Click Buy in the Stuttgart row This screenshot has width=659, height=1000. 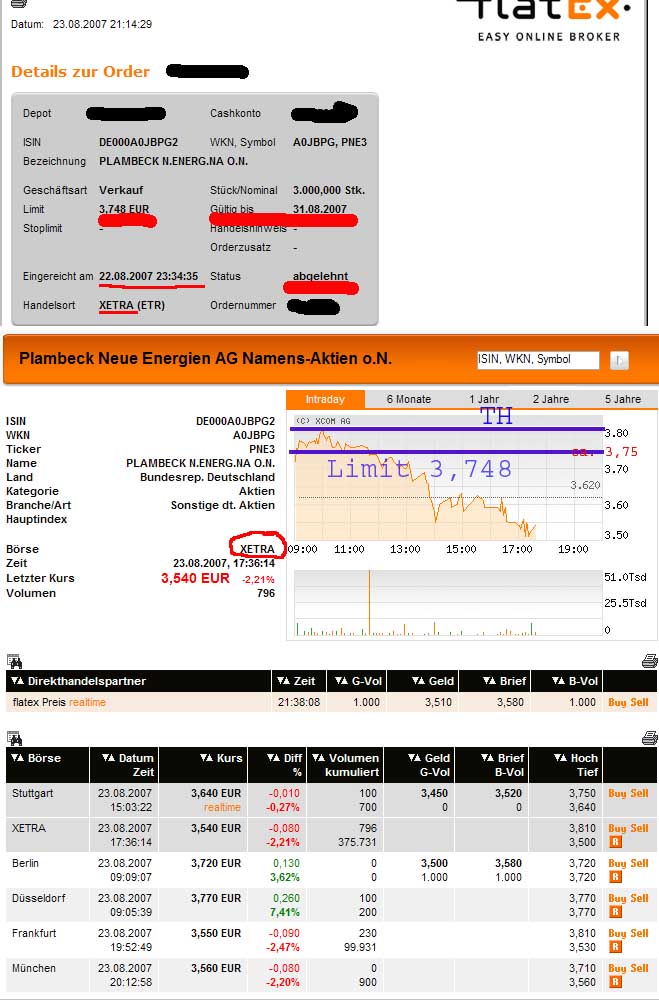click(x=617, y=793)
